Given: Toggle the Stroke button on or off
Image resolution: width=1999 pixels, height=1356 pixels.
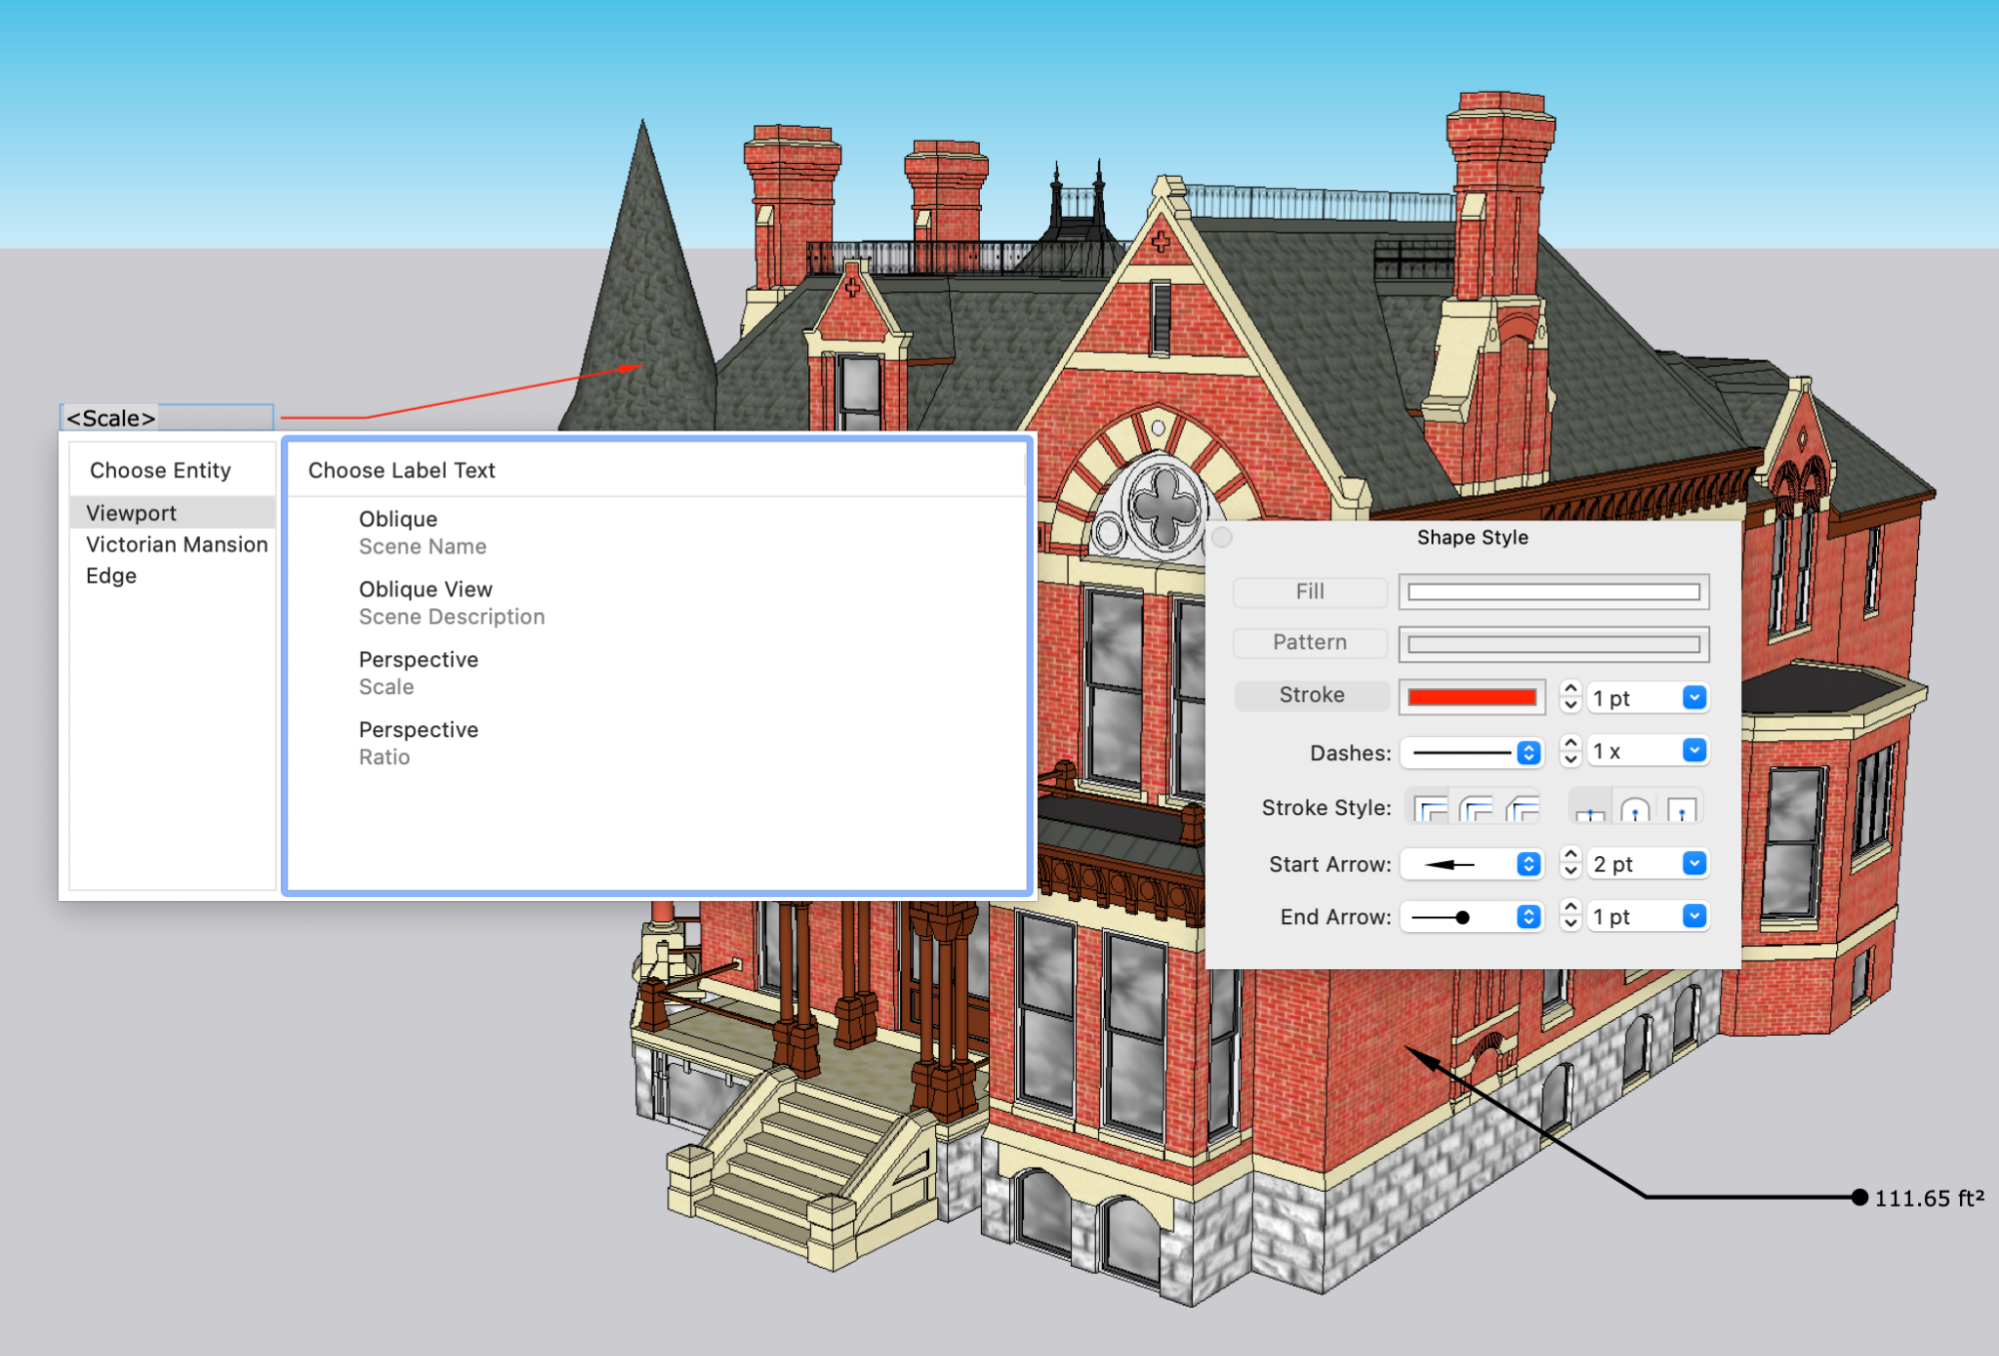Looking at the screenshot, I should tap(1311, 695).
